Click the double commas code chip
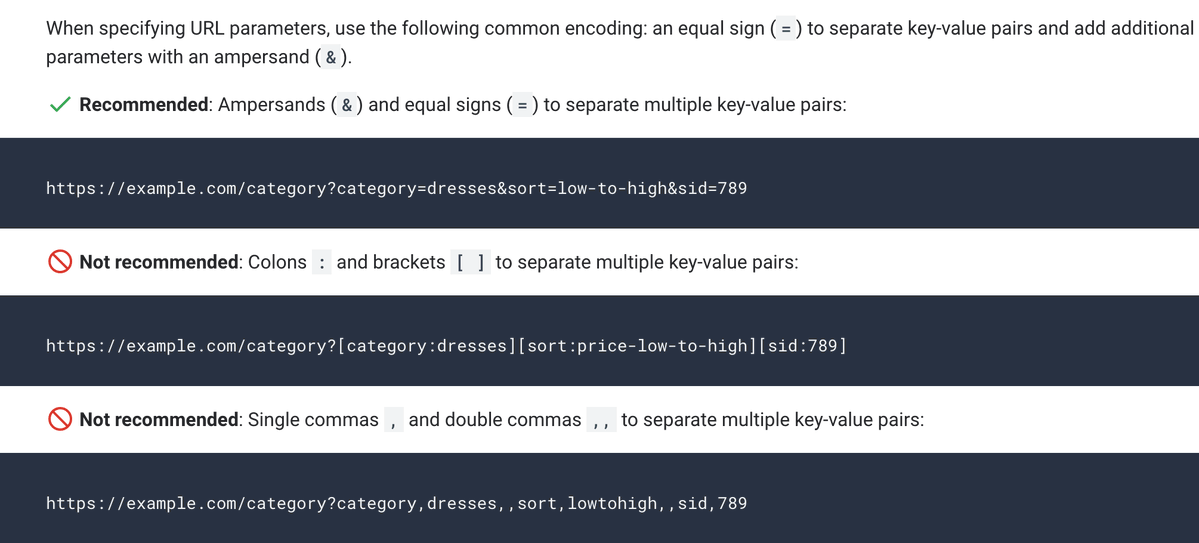 point(601,420)
